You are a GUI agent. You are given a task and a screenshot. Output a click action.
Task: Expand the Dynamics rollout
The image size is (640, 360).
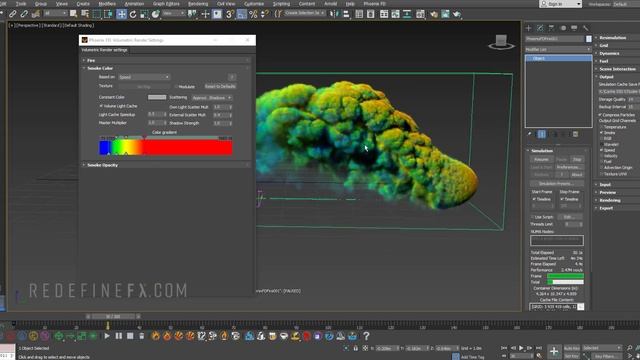tap(609, 53)
